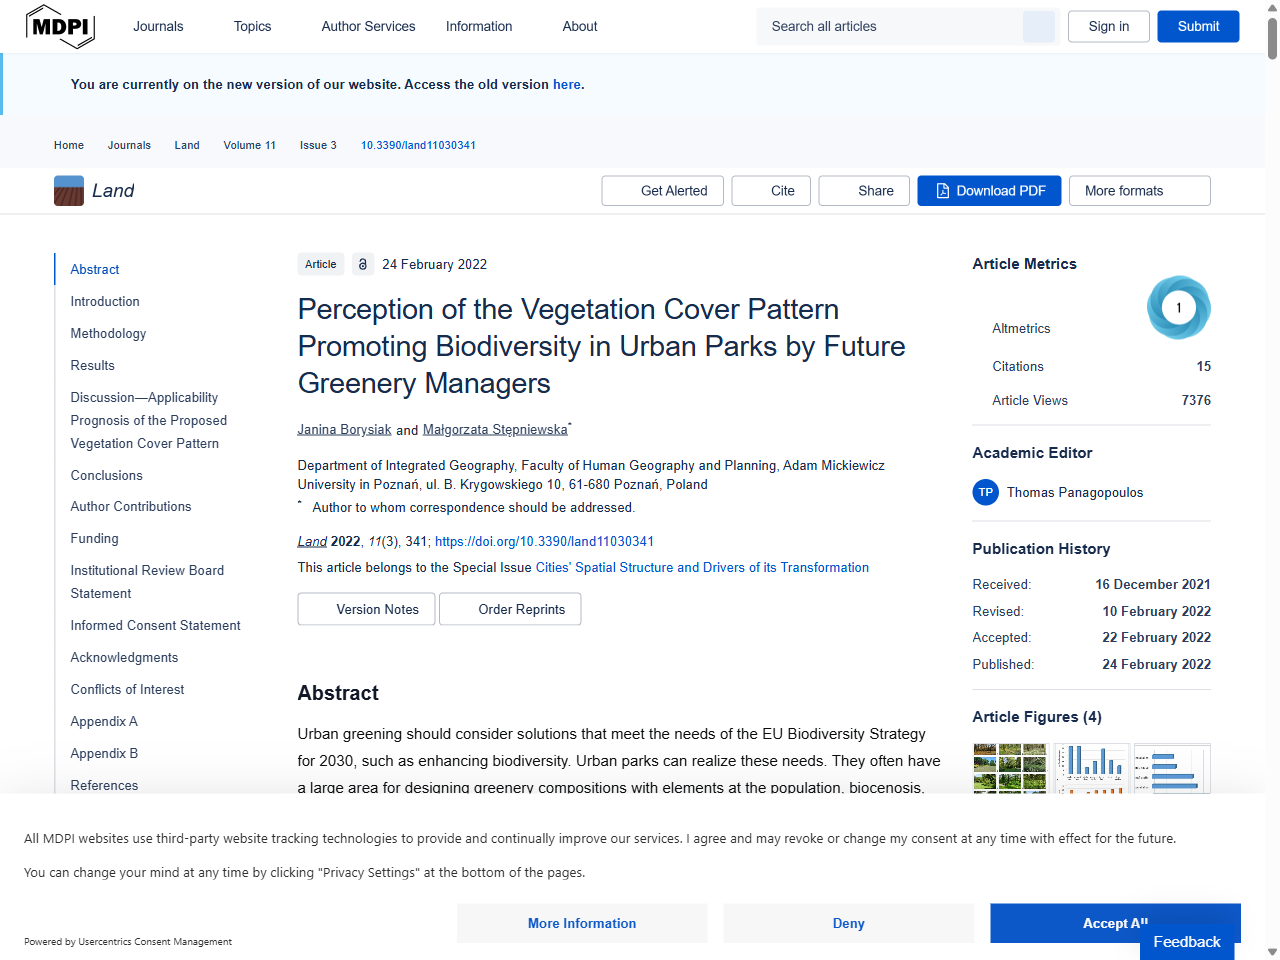The image size is (1280, 960).
Task: Jump to References section
Action: 104,785
